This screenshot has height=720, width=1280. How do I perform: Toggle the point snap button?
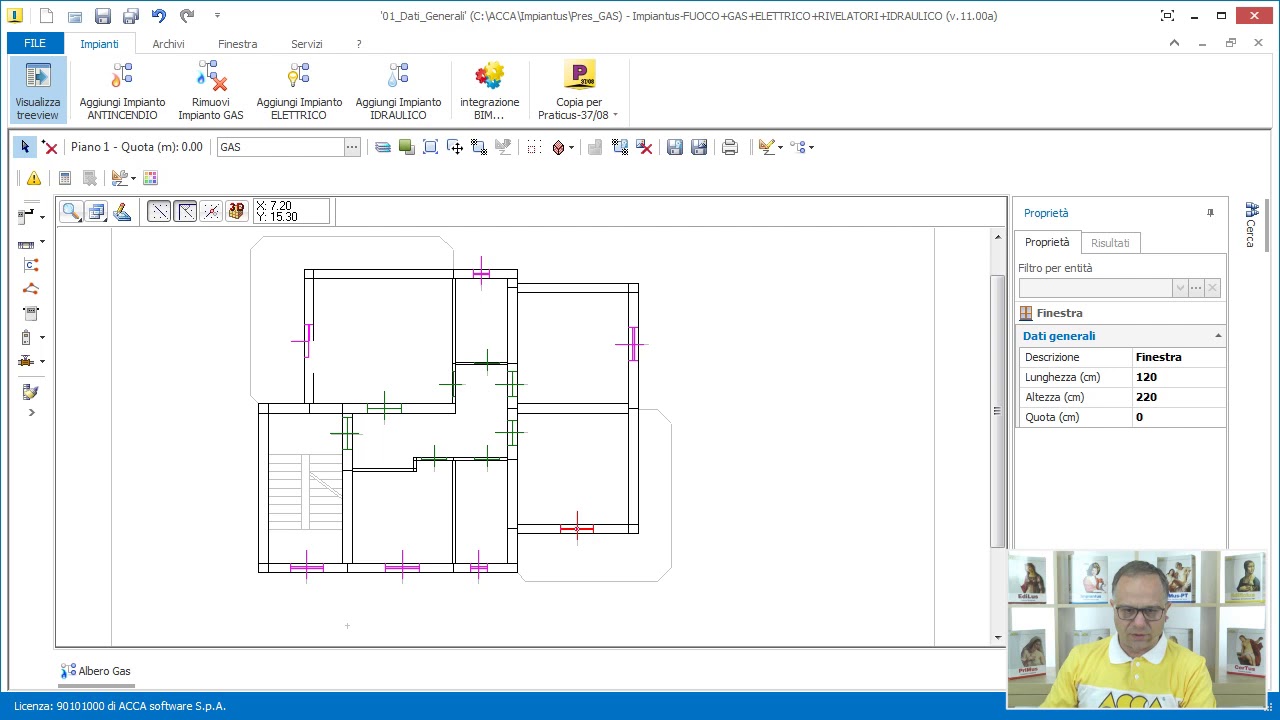click(211, 211)
